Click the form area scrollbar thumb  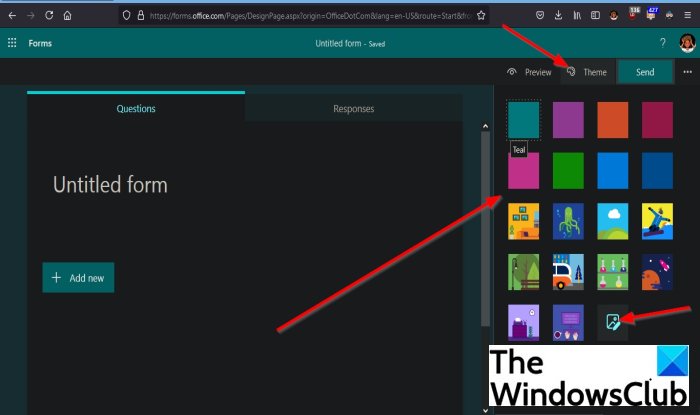[485, 229]
